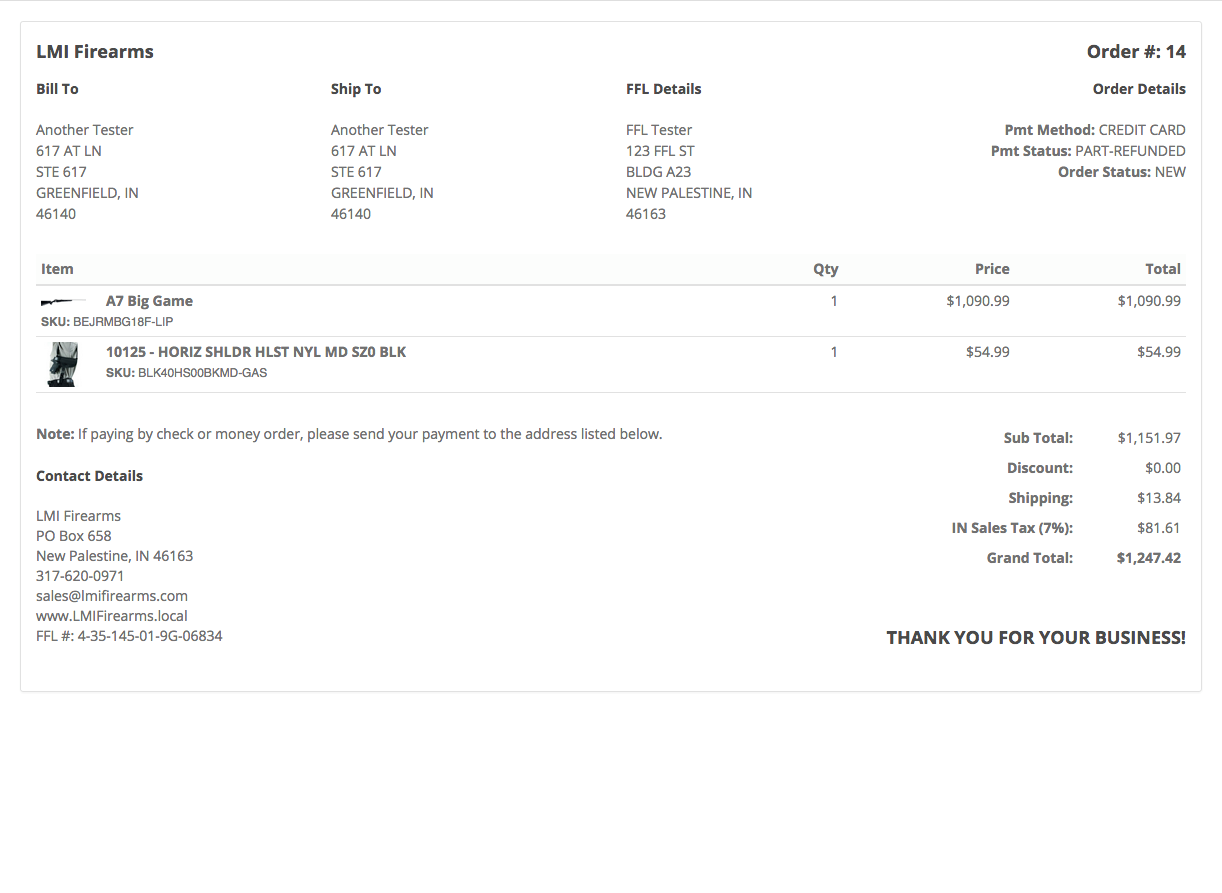Image resolution: width=1222 pixels, height=893 pixels.
Task: Click the sub total amount $1,151.97
Action: (x=1149, y=438)
